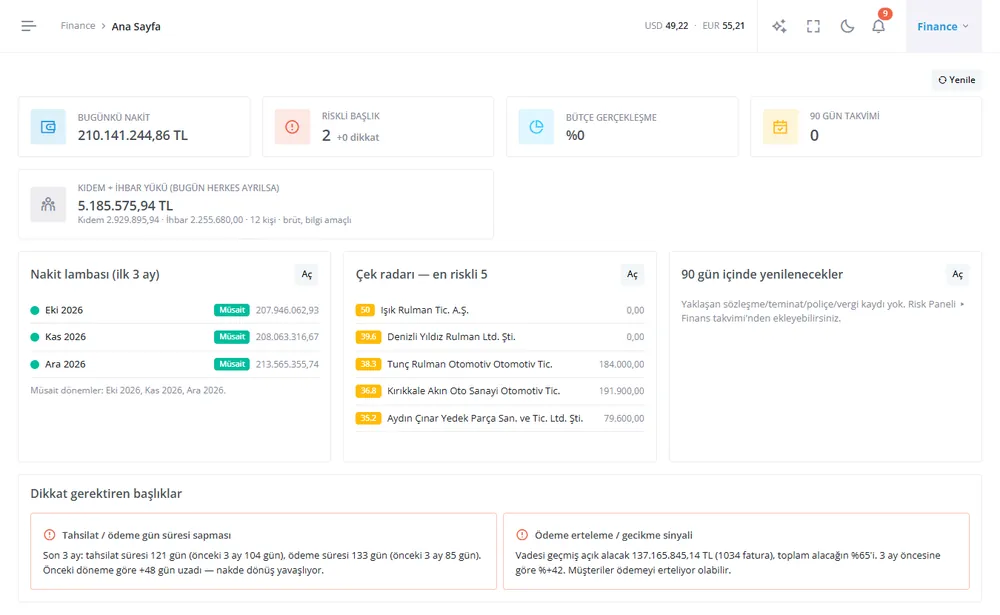This screenshot has width=1000, height=615.
Task: Click the 210.141.244,86 TL cash value
Action: pyautogui.click(x=133, y=135)
